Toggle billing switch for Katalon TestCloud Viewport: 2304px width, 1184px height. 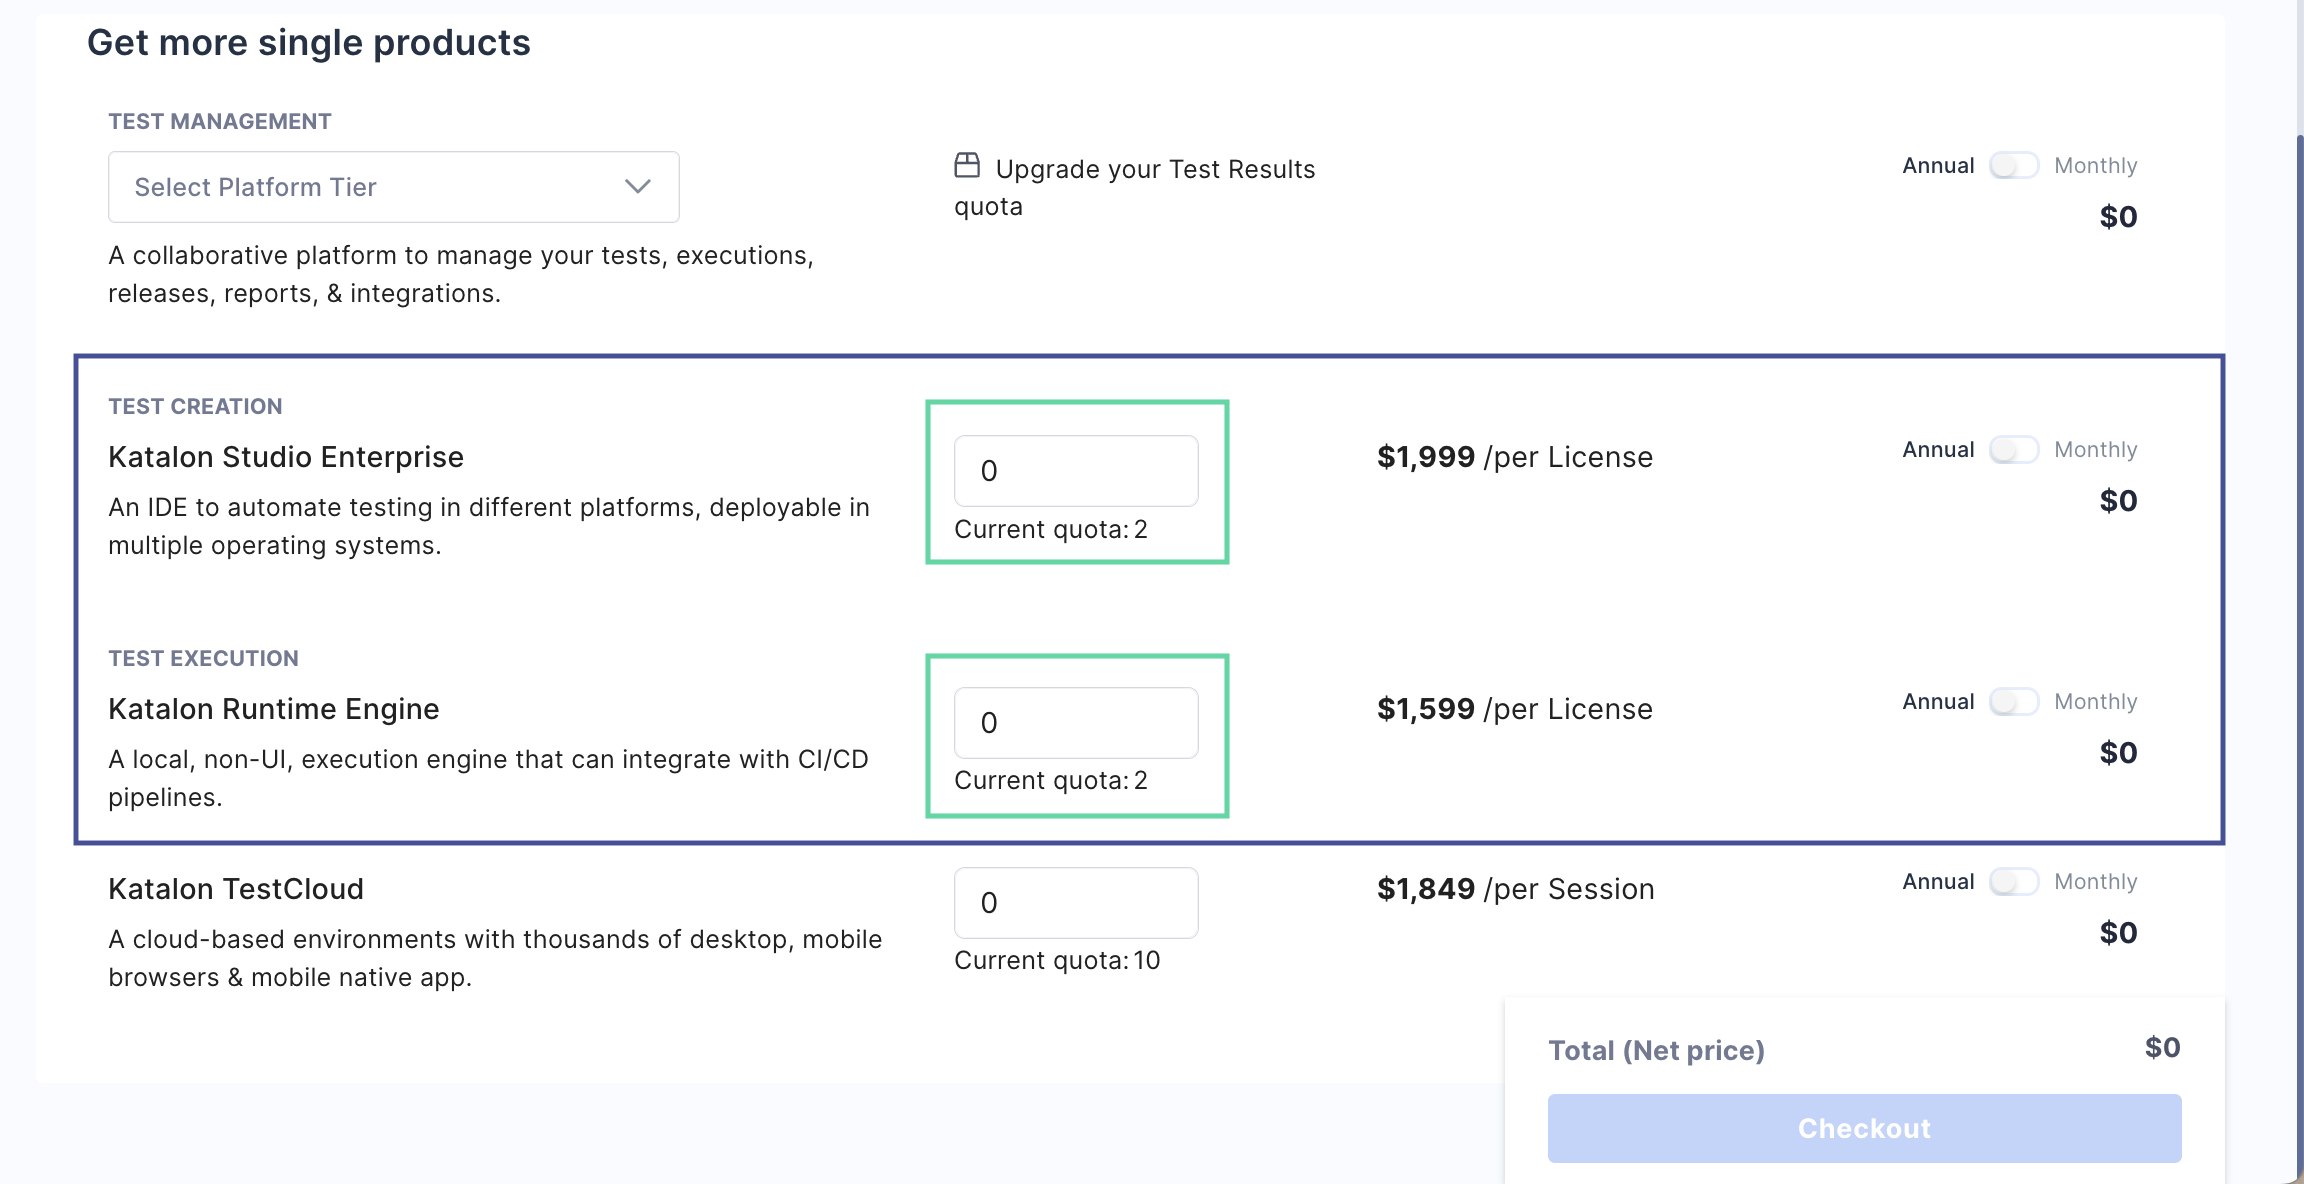point(2014,882)
